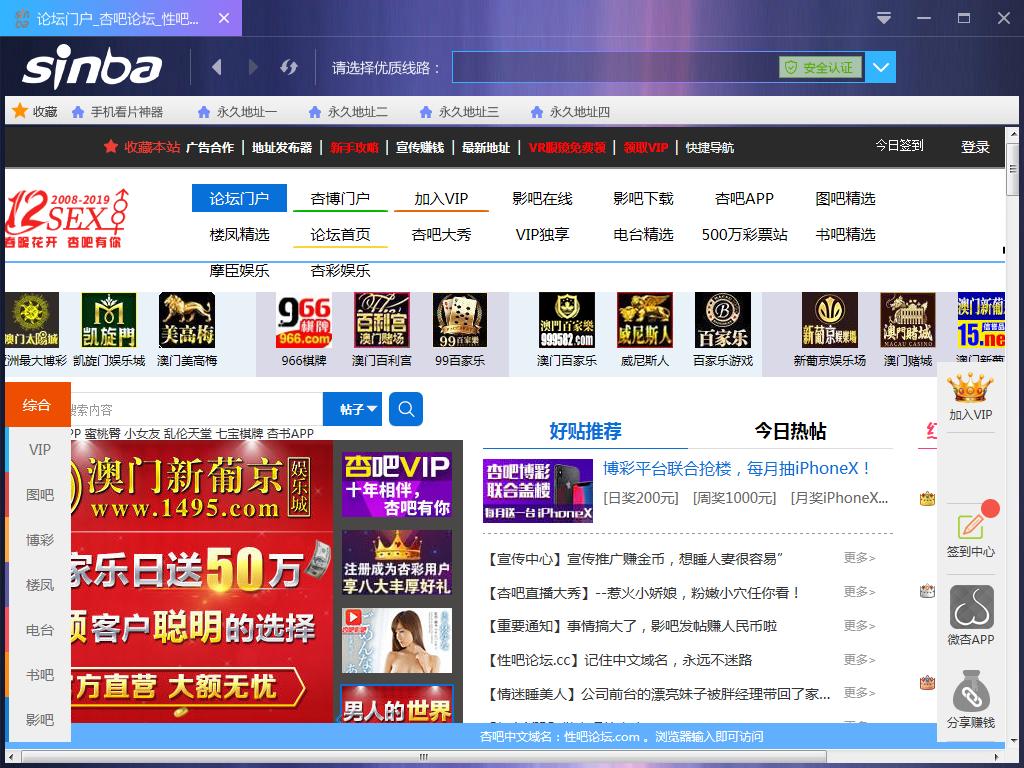The width and height of the screenshot is (1024, 768).
Task: Open the line selection dropdown arrow
Action: point(880,67)
